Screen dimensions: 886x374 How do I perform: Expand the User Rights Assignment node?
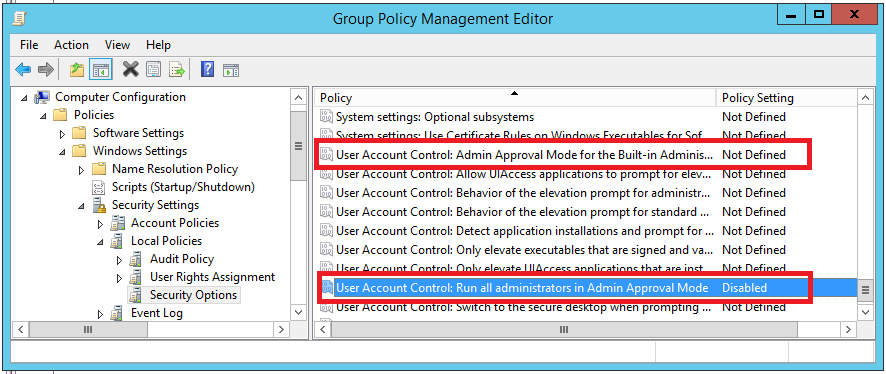(x=119, y=278)
